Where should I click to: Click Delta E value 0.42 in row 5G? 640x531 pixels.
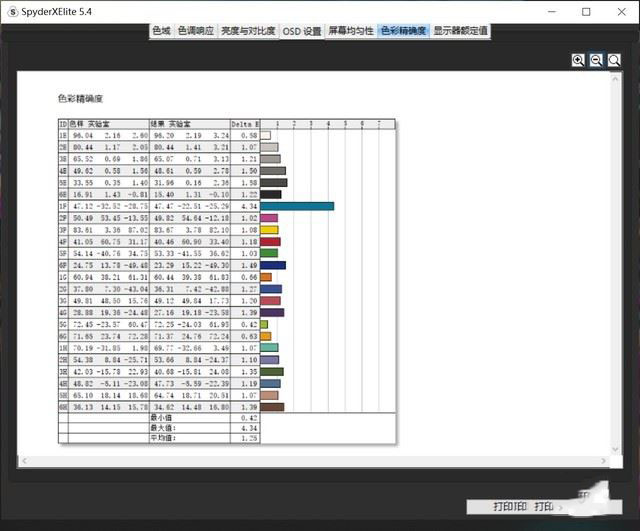click(249, 325)
